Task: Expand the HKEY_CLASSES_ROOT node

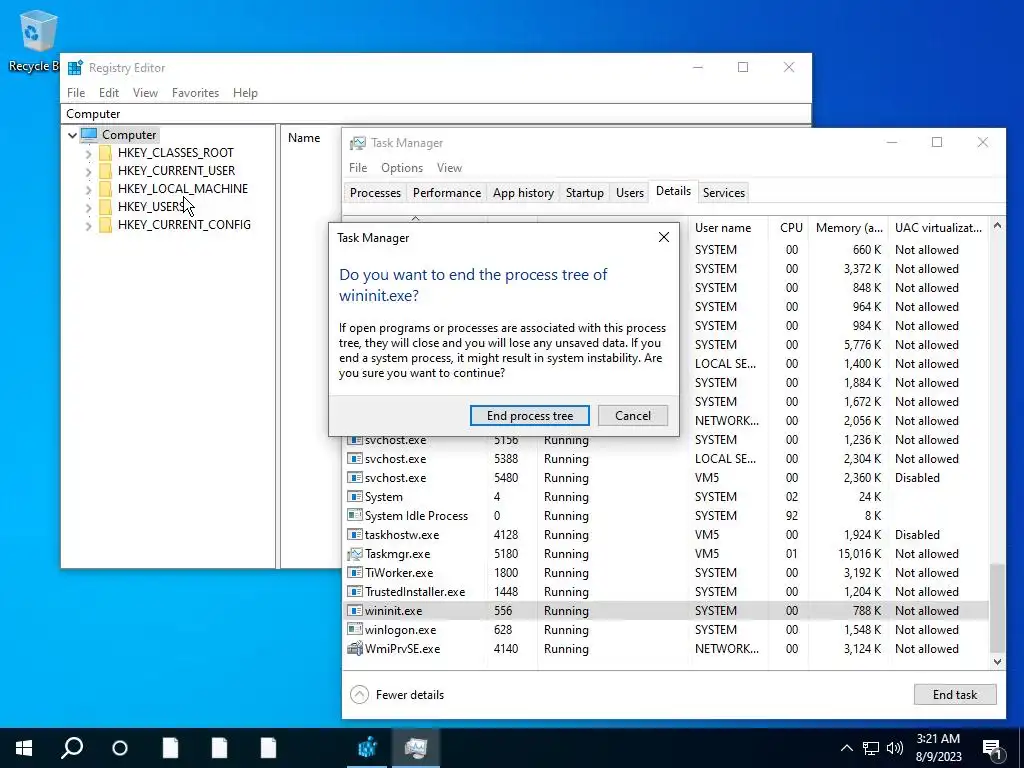Action: pyautogui.click(x=88, y=153)
